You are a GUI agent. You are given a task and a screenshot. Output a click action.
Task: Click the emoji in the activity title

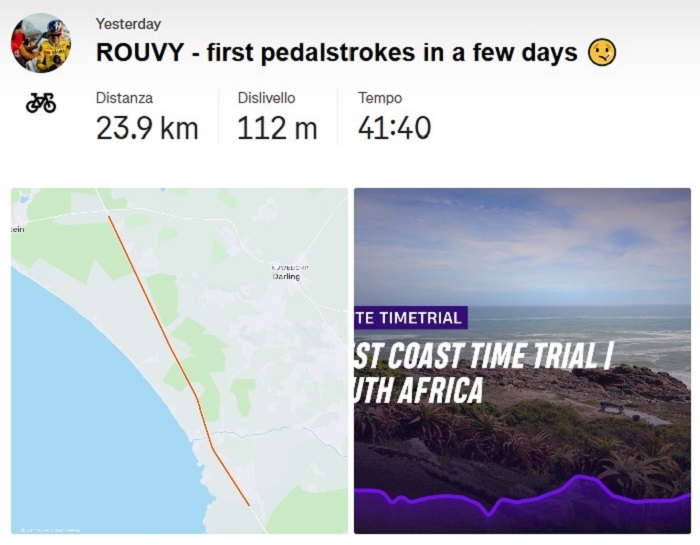tap(601, 52)
